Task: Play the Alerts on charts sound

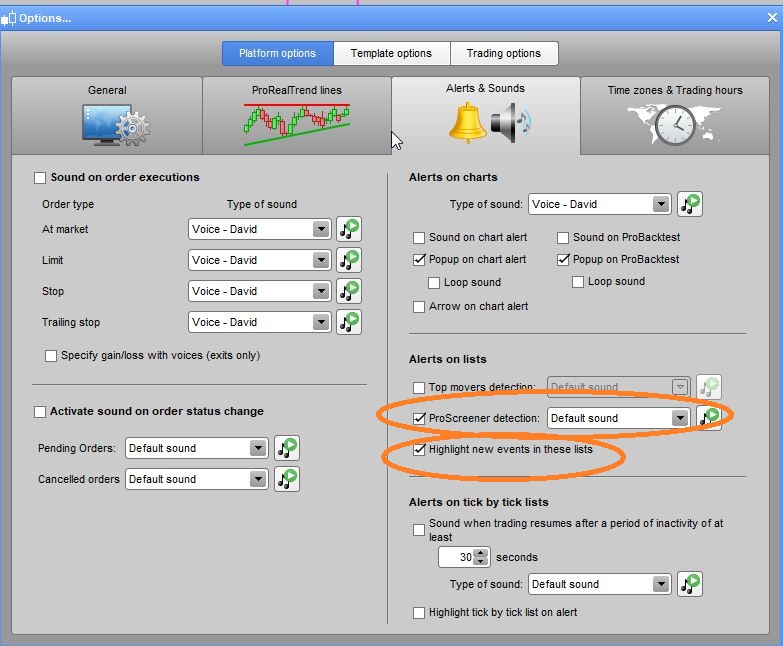Action: pyautogui.click(x=690, y=204)
